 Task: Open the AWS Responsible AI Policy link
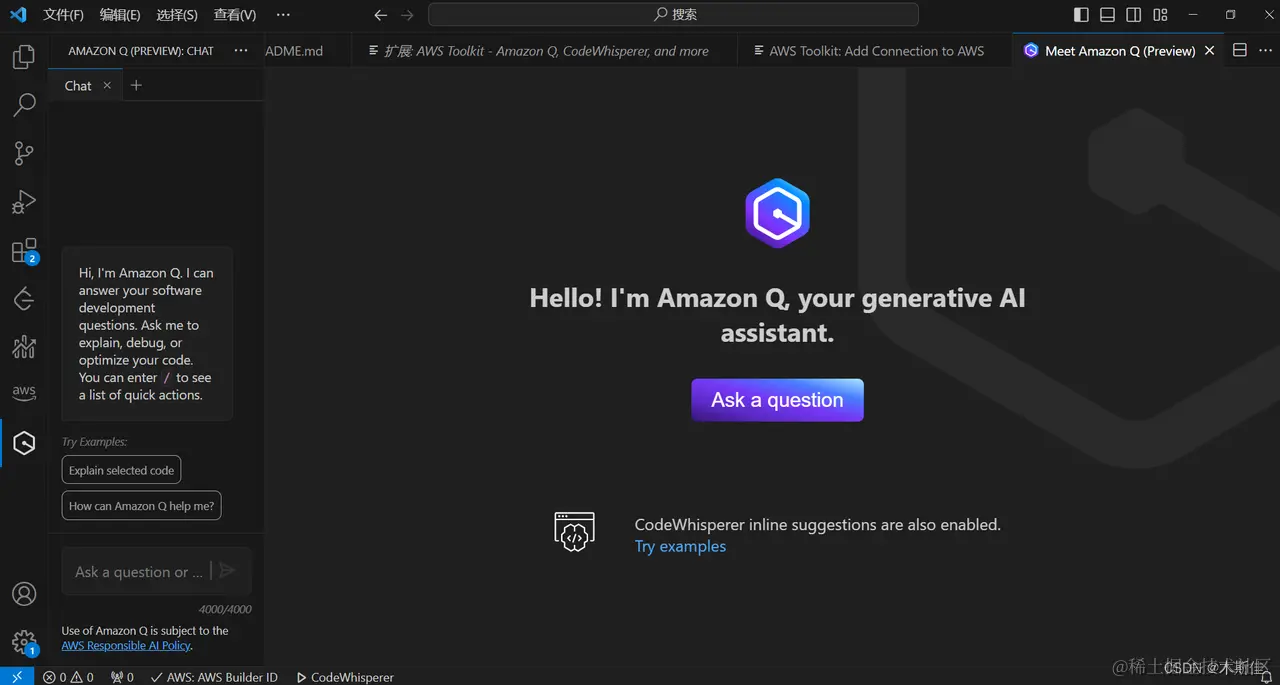click(x=126, y=645)
